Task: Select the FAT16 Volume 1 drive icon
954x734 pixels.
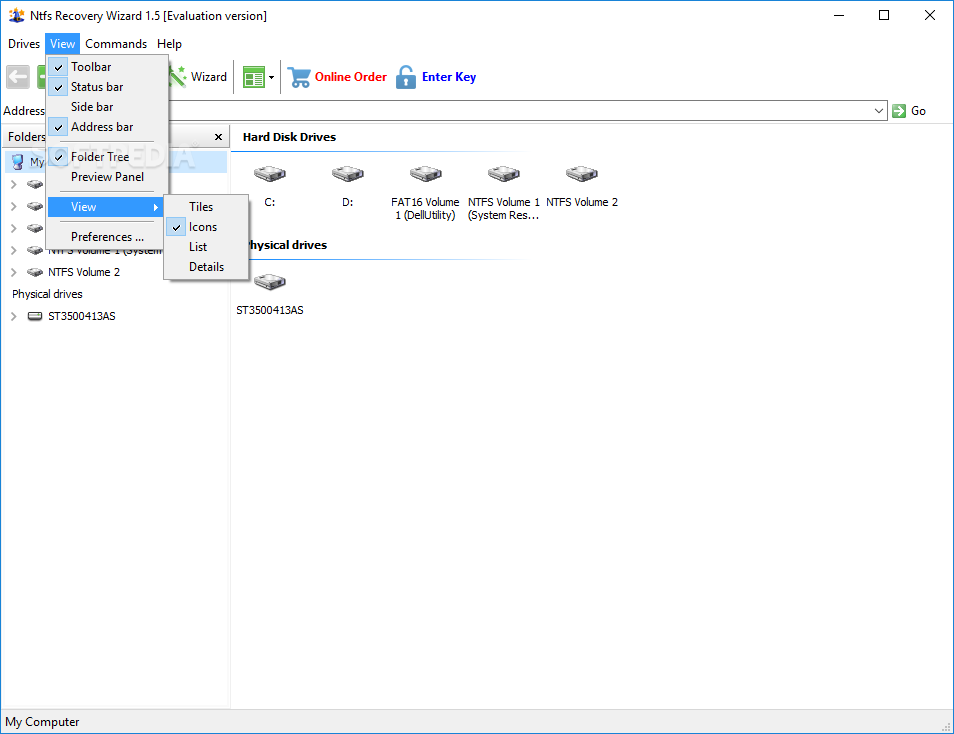Action: tap(425, 174)
